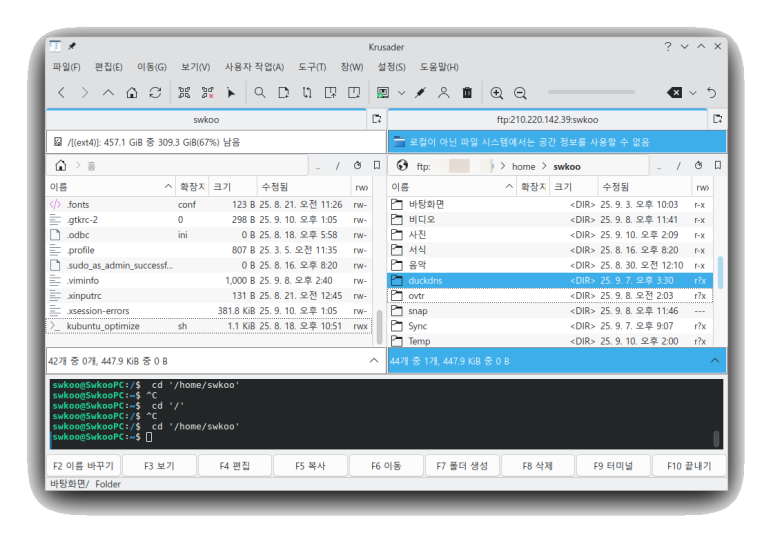Open the right panel bookmarks icon
The height and width of the screenshot is (544, 773).
tap(718, 166)
